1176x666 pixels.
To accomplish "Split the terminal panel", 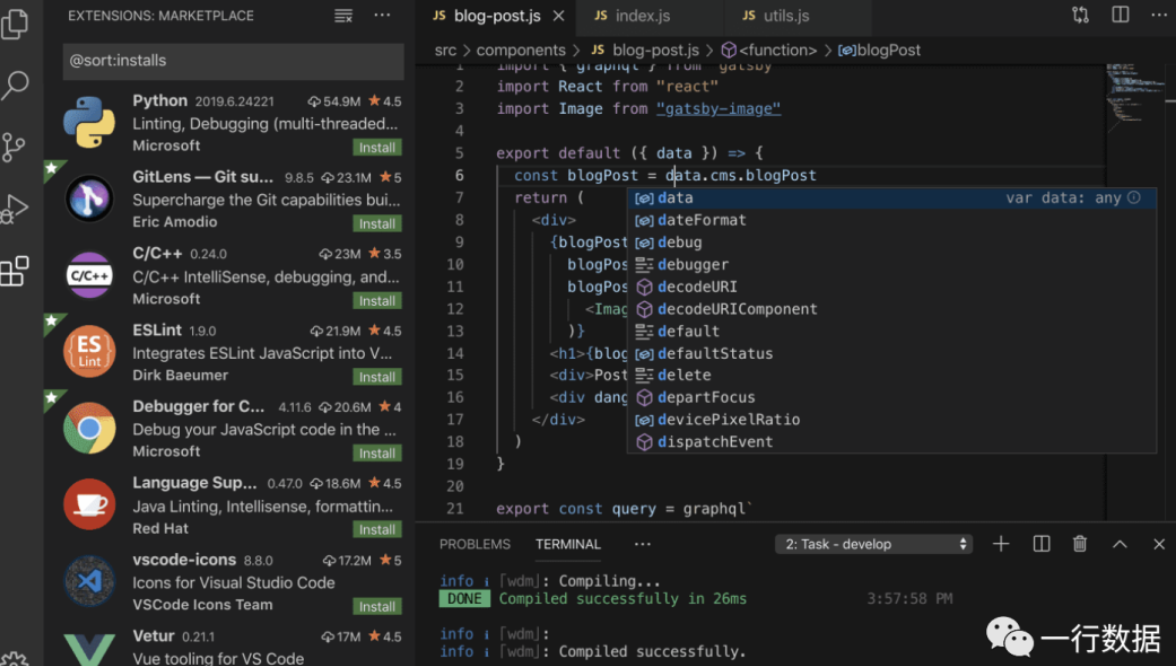I will (x=1041, y=544).
